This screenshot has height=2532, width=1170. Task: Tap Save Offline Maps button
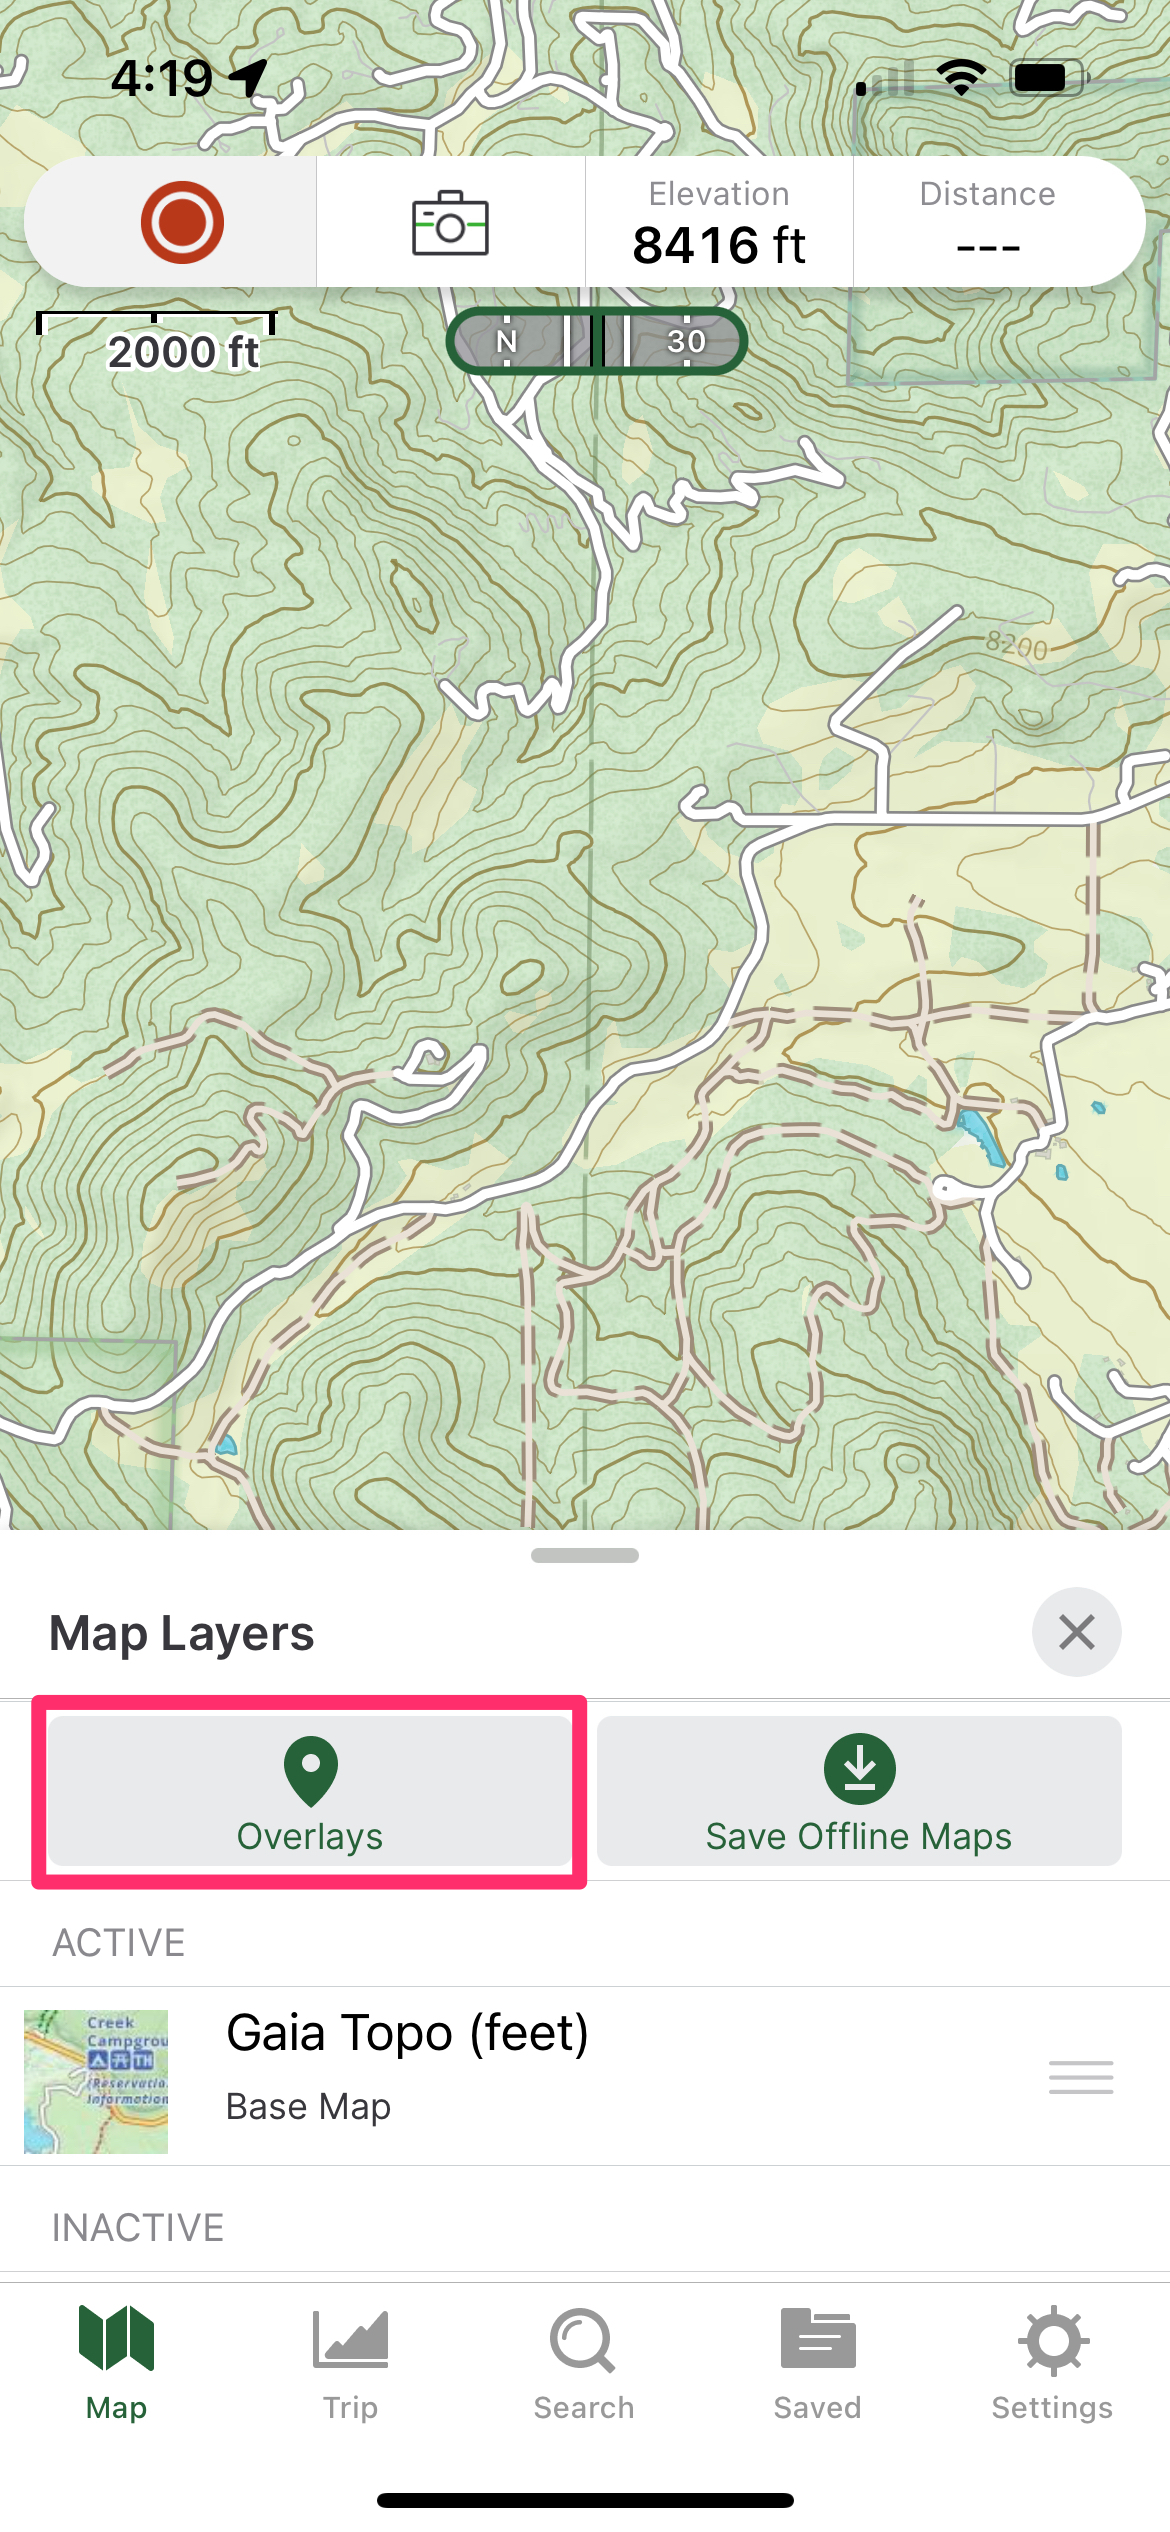(859, 1792)
